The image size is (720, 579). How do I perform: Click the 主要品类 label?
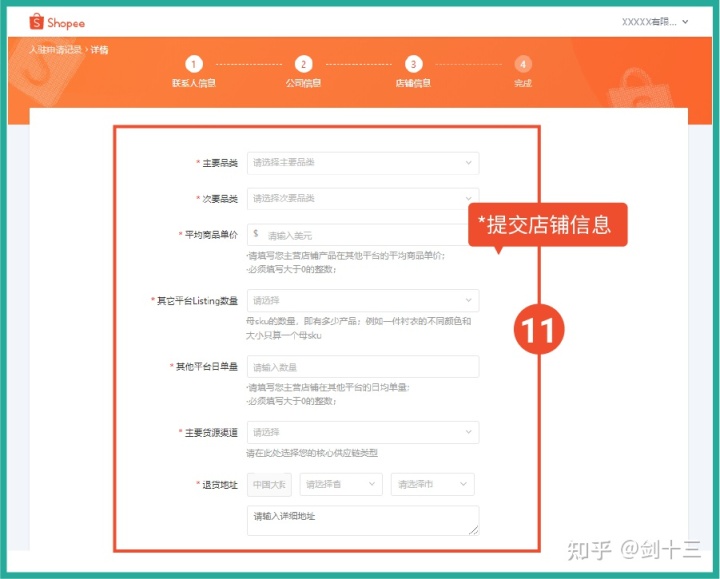coord(219,163)
